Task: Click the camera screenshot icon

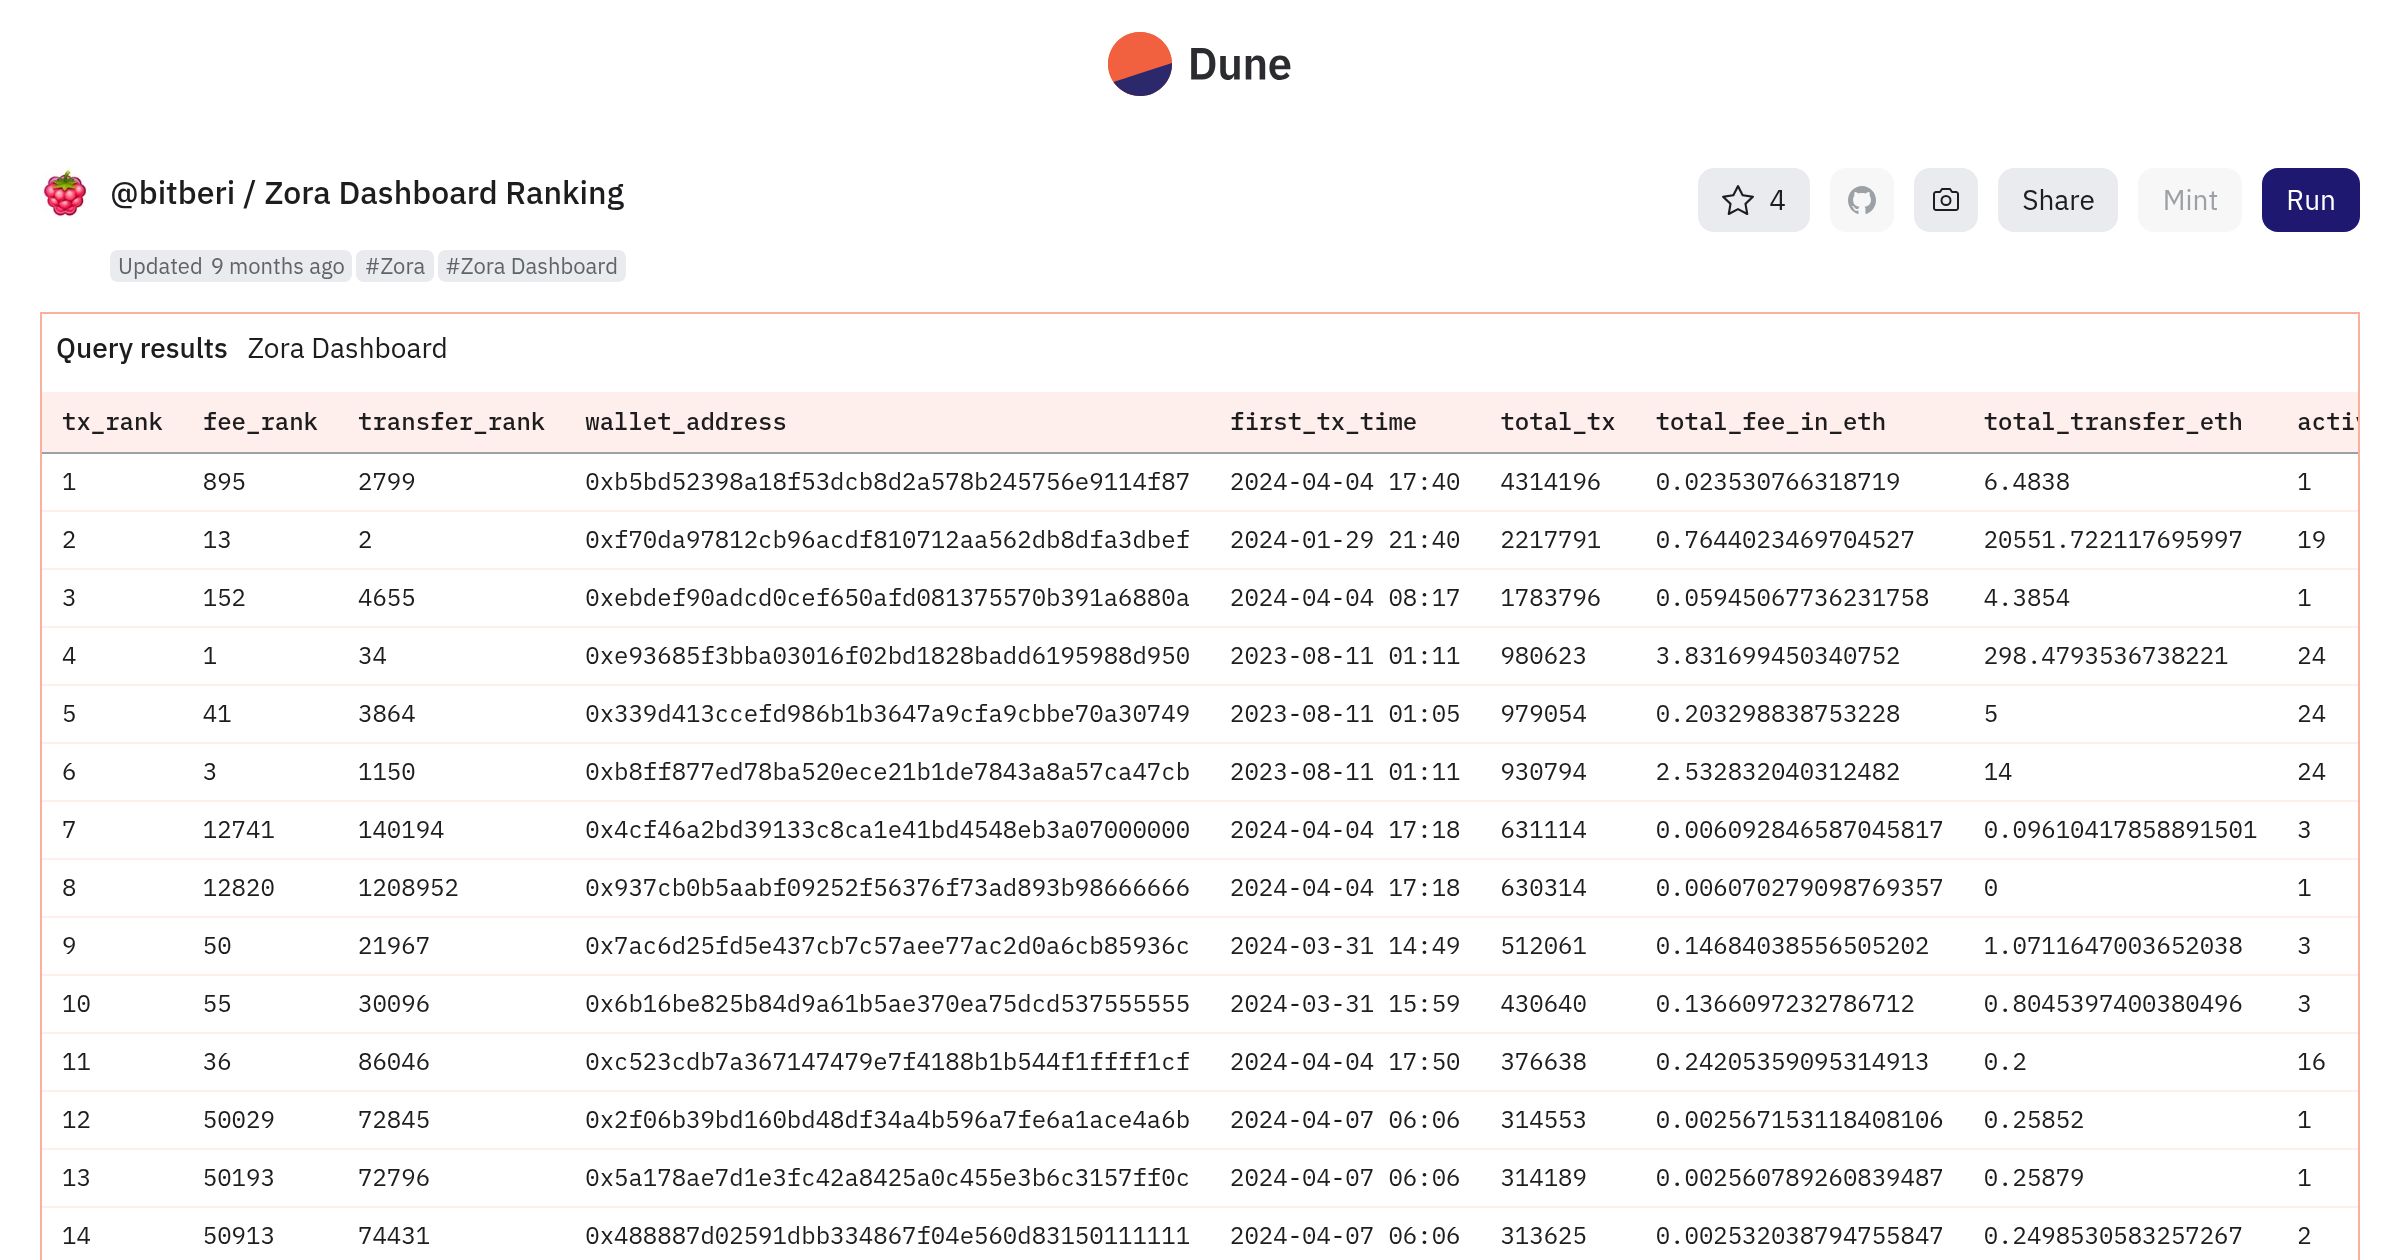Action: (x=1946, y=200)
